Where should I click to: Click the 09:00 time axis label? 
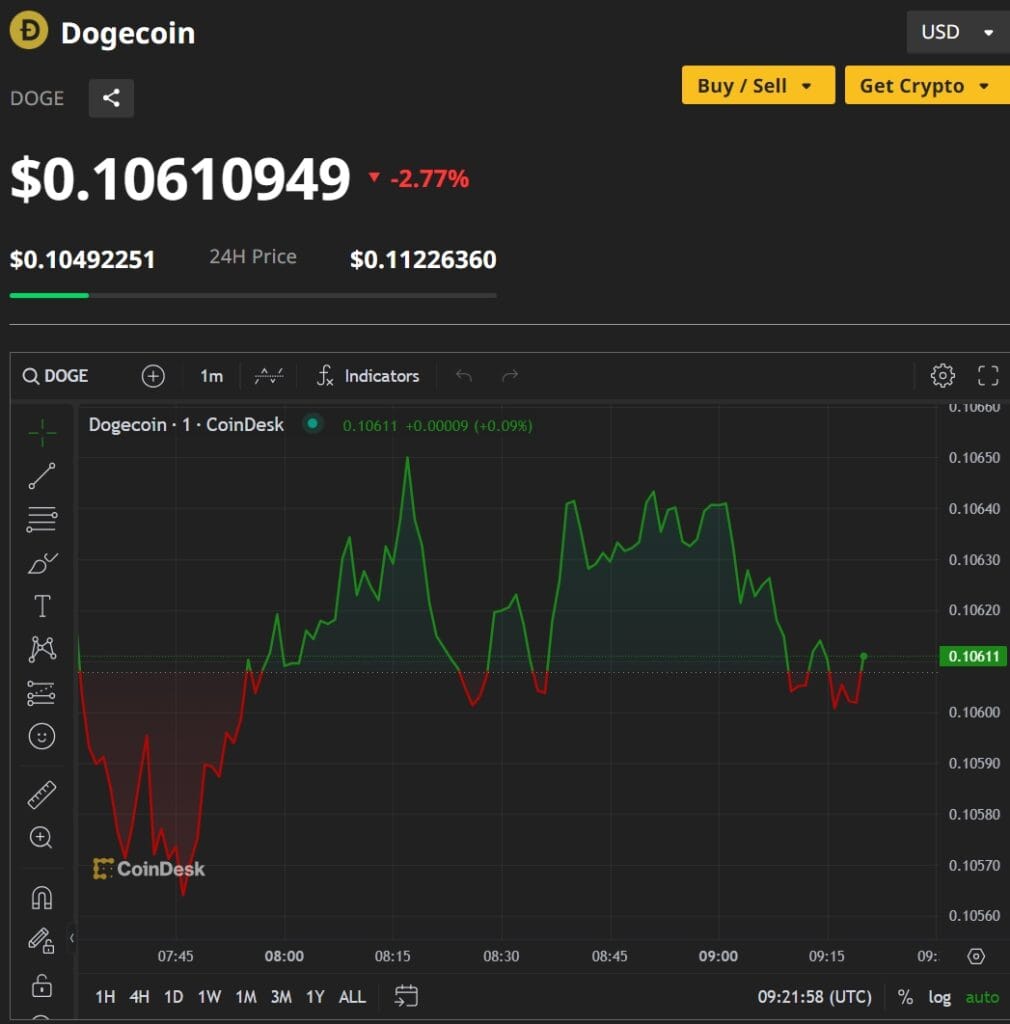point(718,956)
